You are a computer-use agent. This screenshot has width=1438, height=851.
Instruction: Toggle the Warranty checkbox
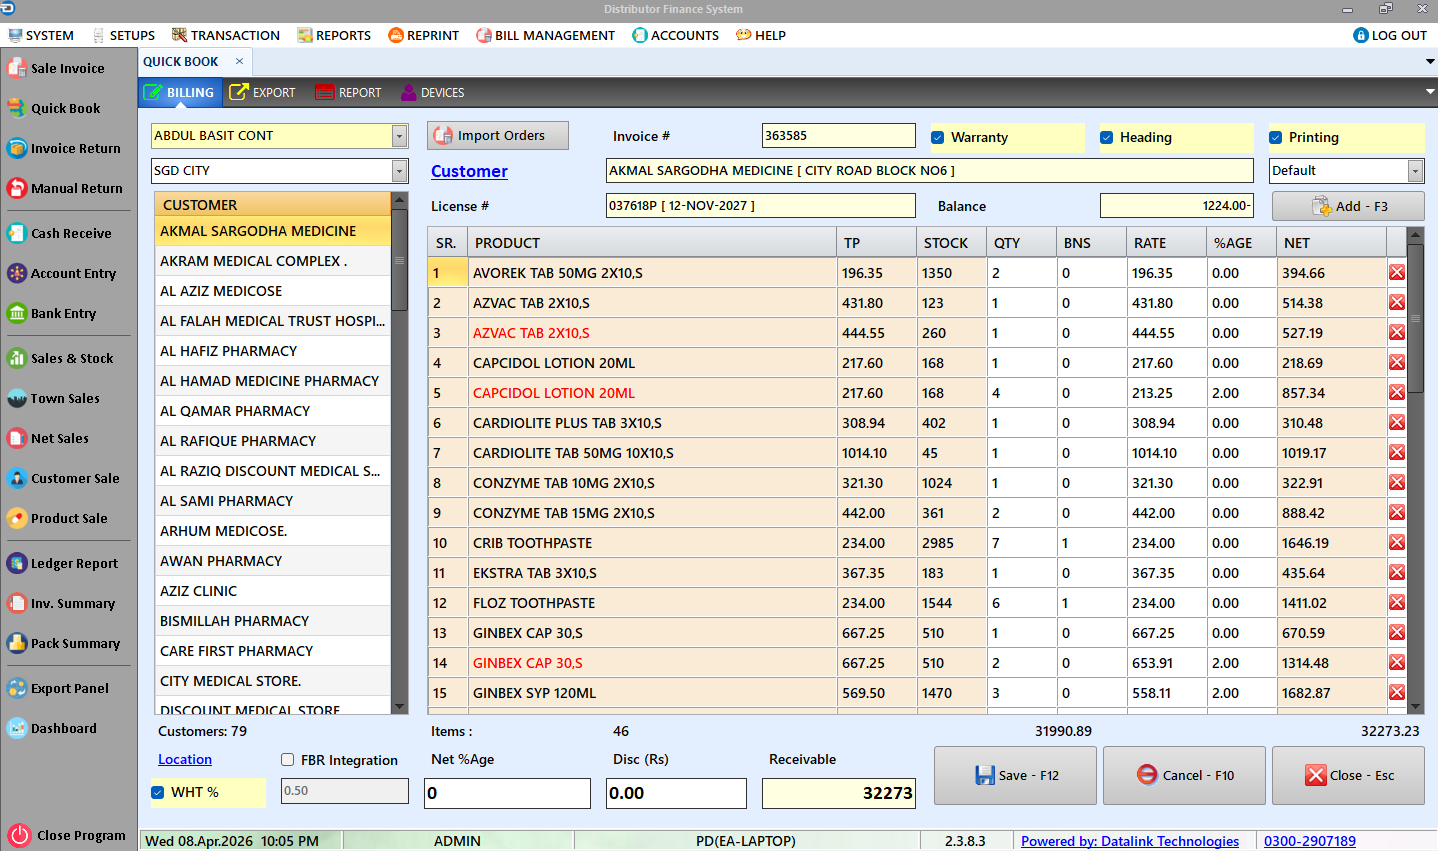point(938,137)
